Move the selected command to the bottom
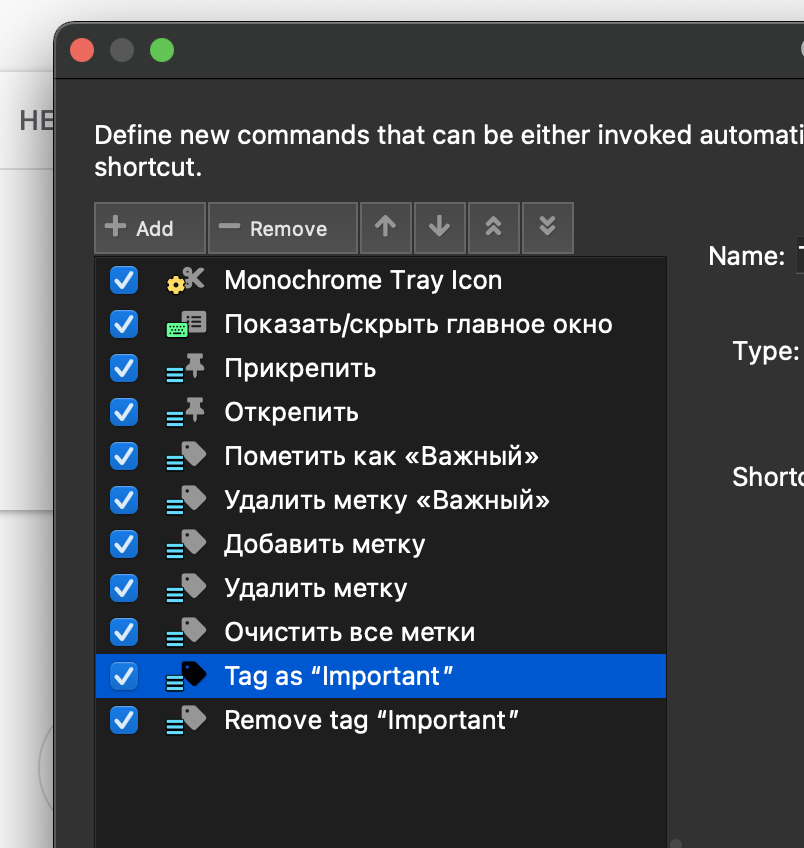 pos(548,228)
